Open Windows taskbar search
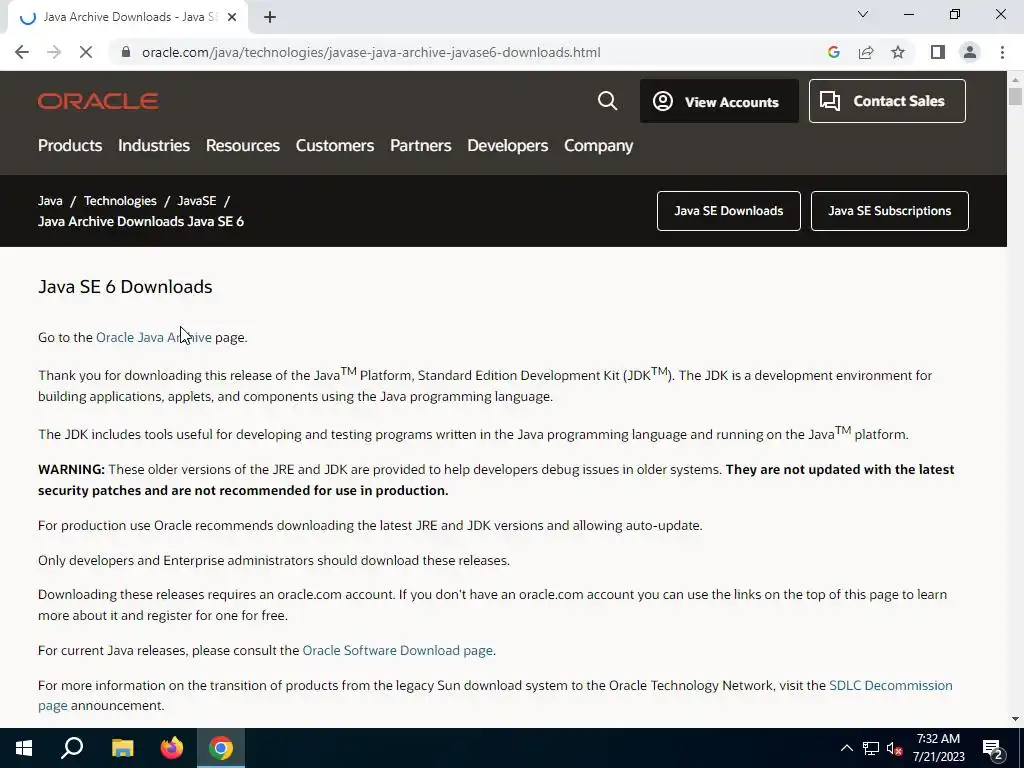This screenshot has width=1024, height=768. coord(72,748)
